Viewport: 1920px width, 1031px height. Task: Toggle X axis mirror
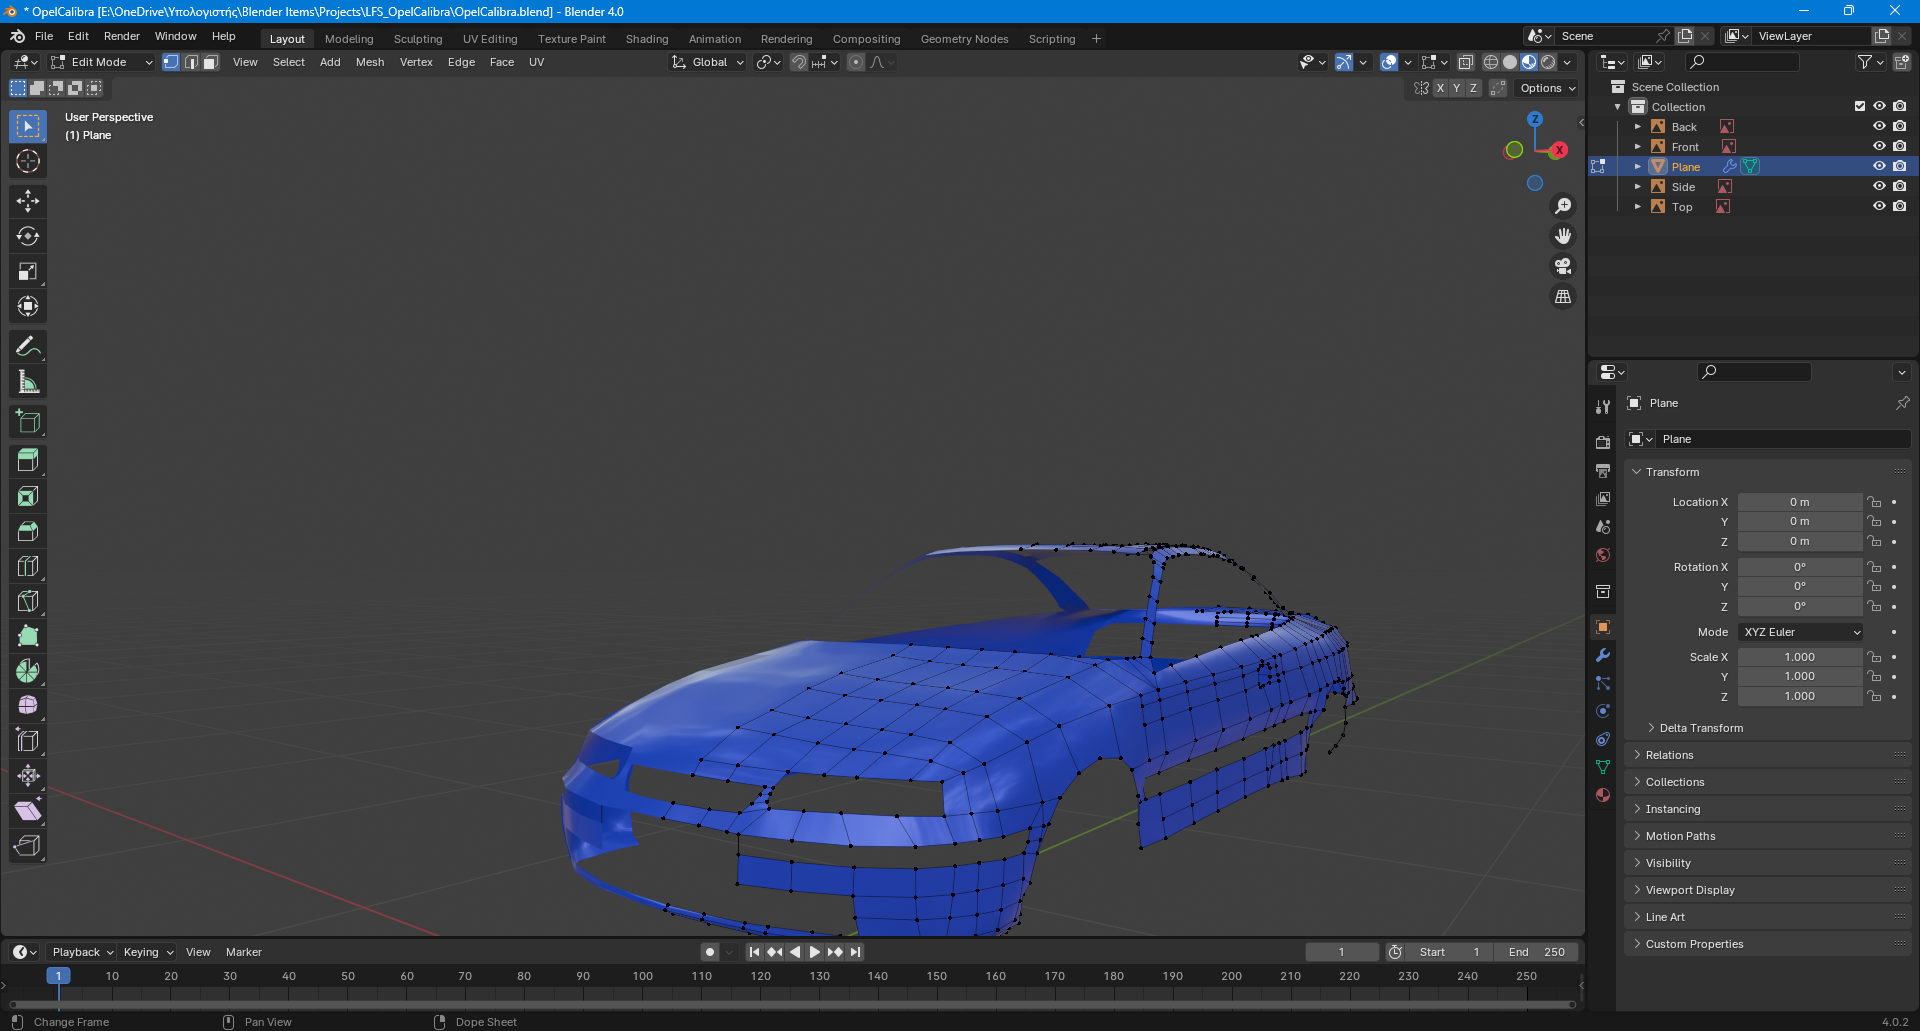click(1440, 88)
